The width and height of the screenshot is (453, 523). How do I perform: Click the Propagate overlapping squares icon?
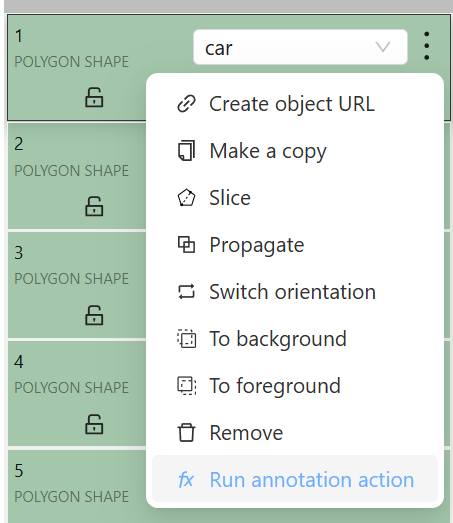186,245
